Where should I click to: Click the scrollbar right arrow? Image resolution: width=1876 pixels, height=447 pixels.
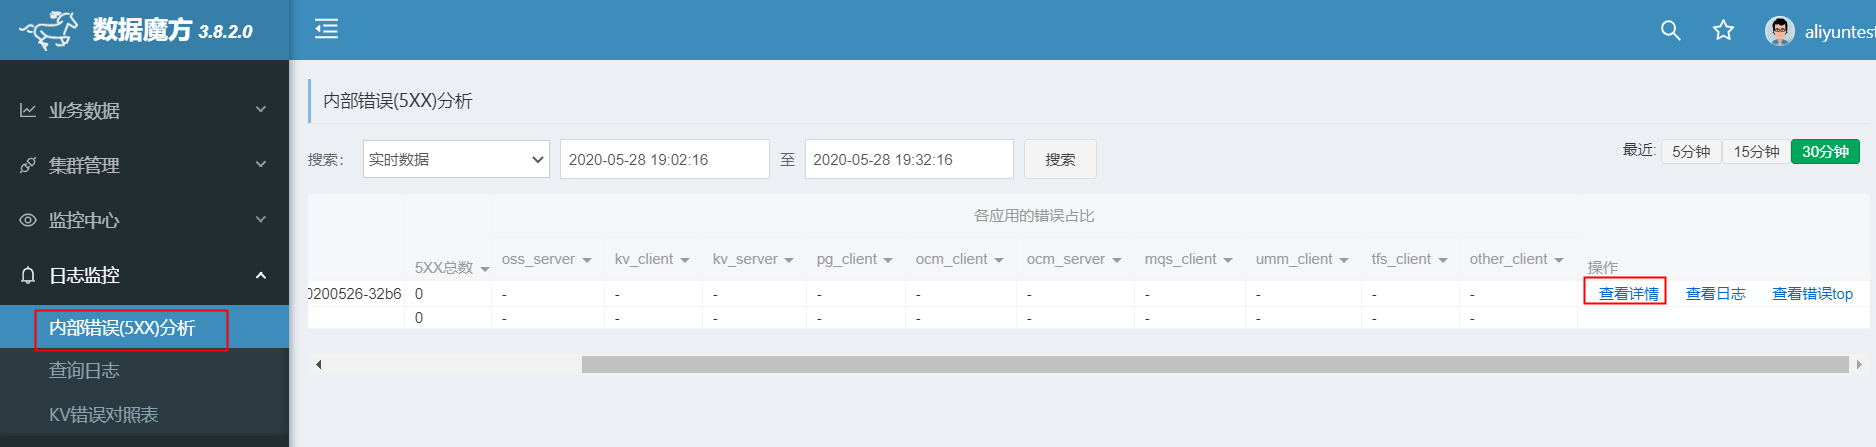pyautogui.click(x=1859, y=365)
